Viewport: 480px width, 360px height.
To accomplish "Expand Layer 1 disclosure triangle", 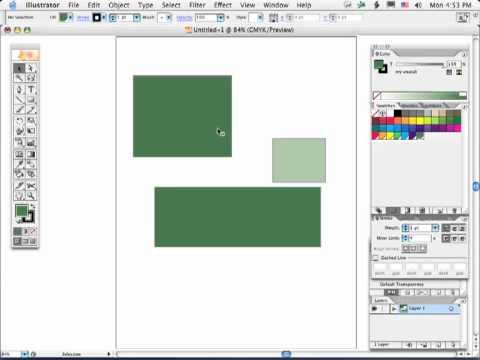I will tap(394, 309).
